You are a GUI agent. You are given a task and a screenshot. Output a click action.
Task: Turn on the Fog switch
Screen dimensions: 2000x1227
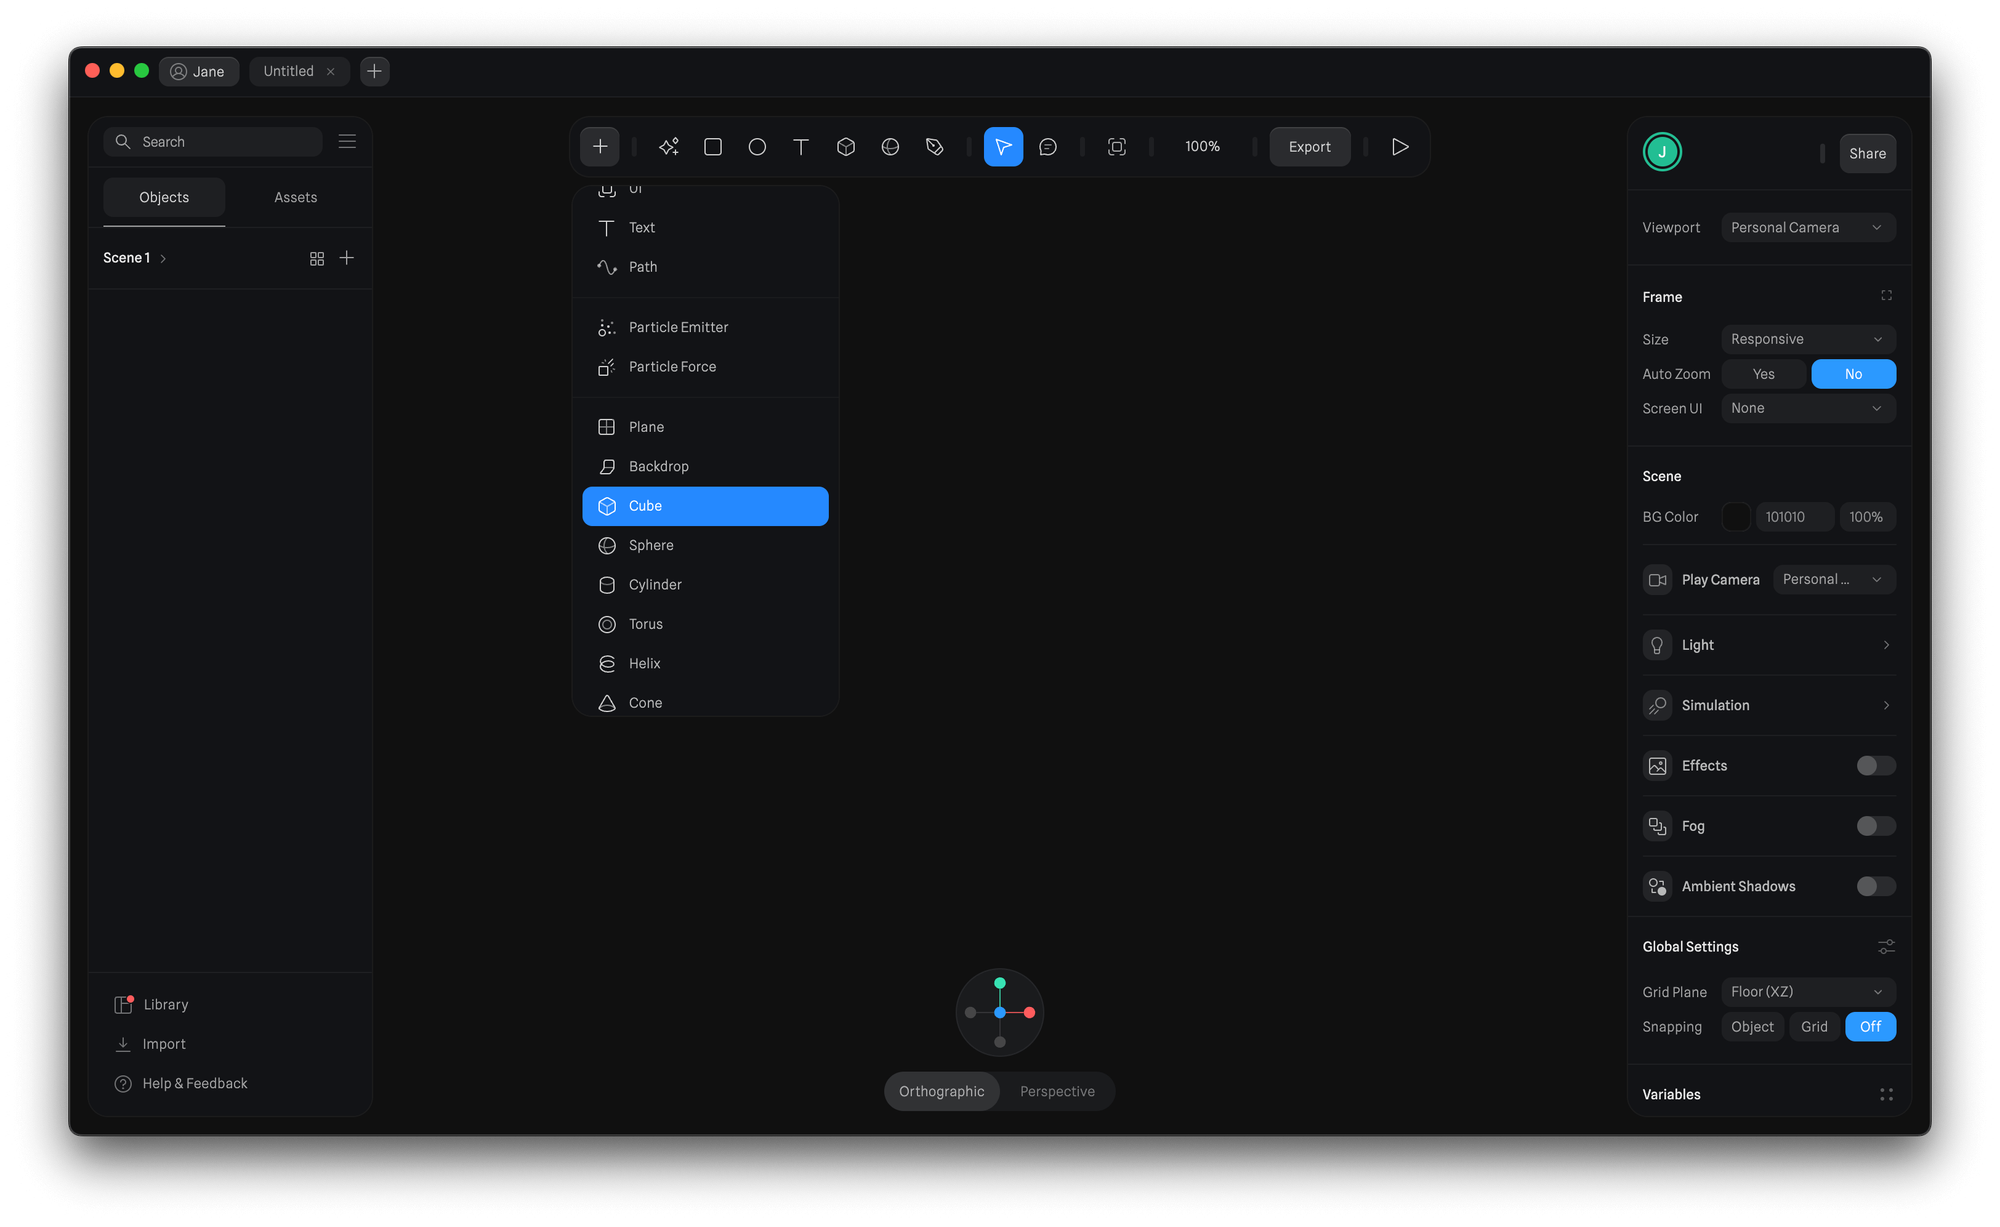tap(1875, 826)
